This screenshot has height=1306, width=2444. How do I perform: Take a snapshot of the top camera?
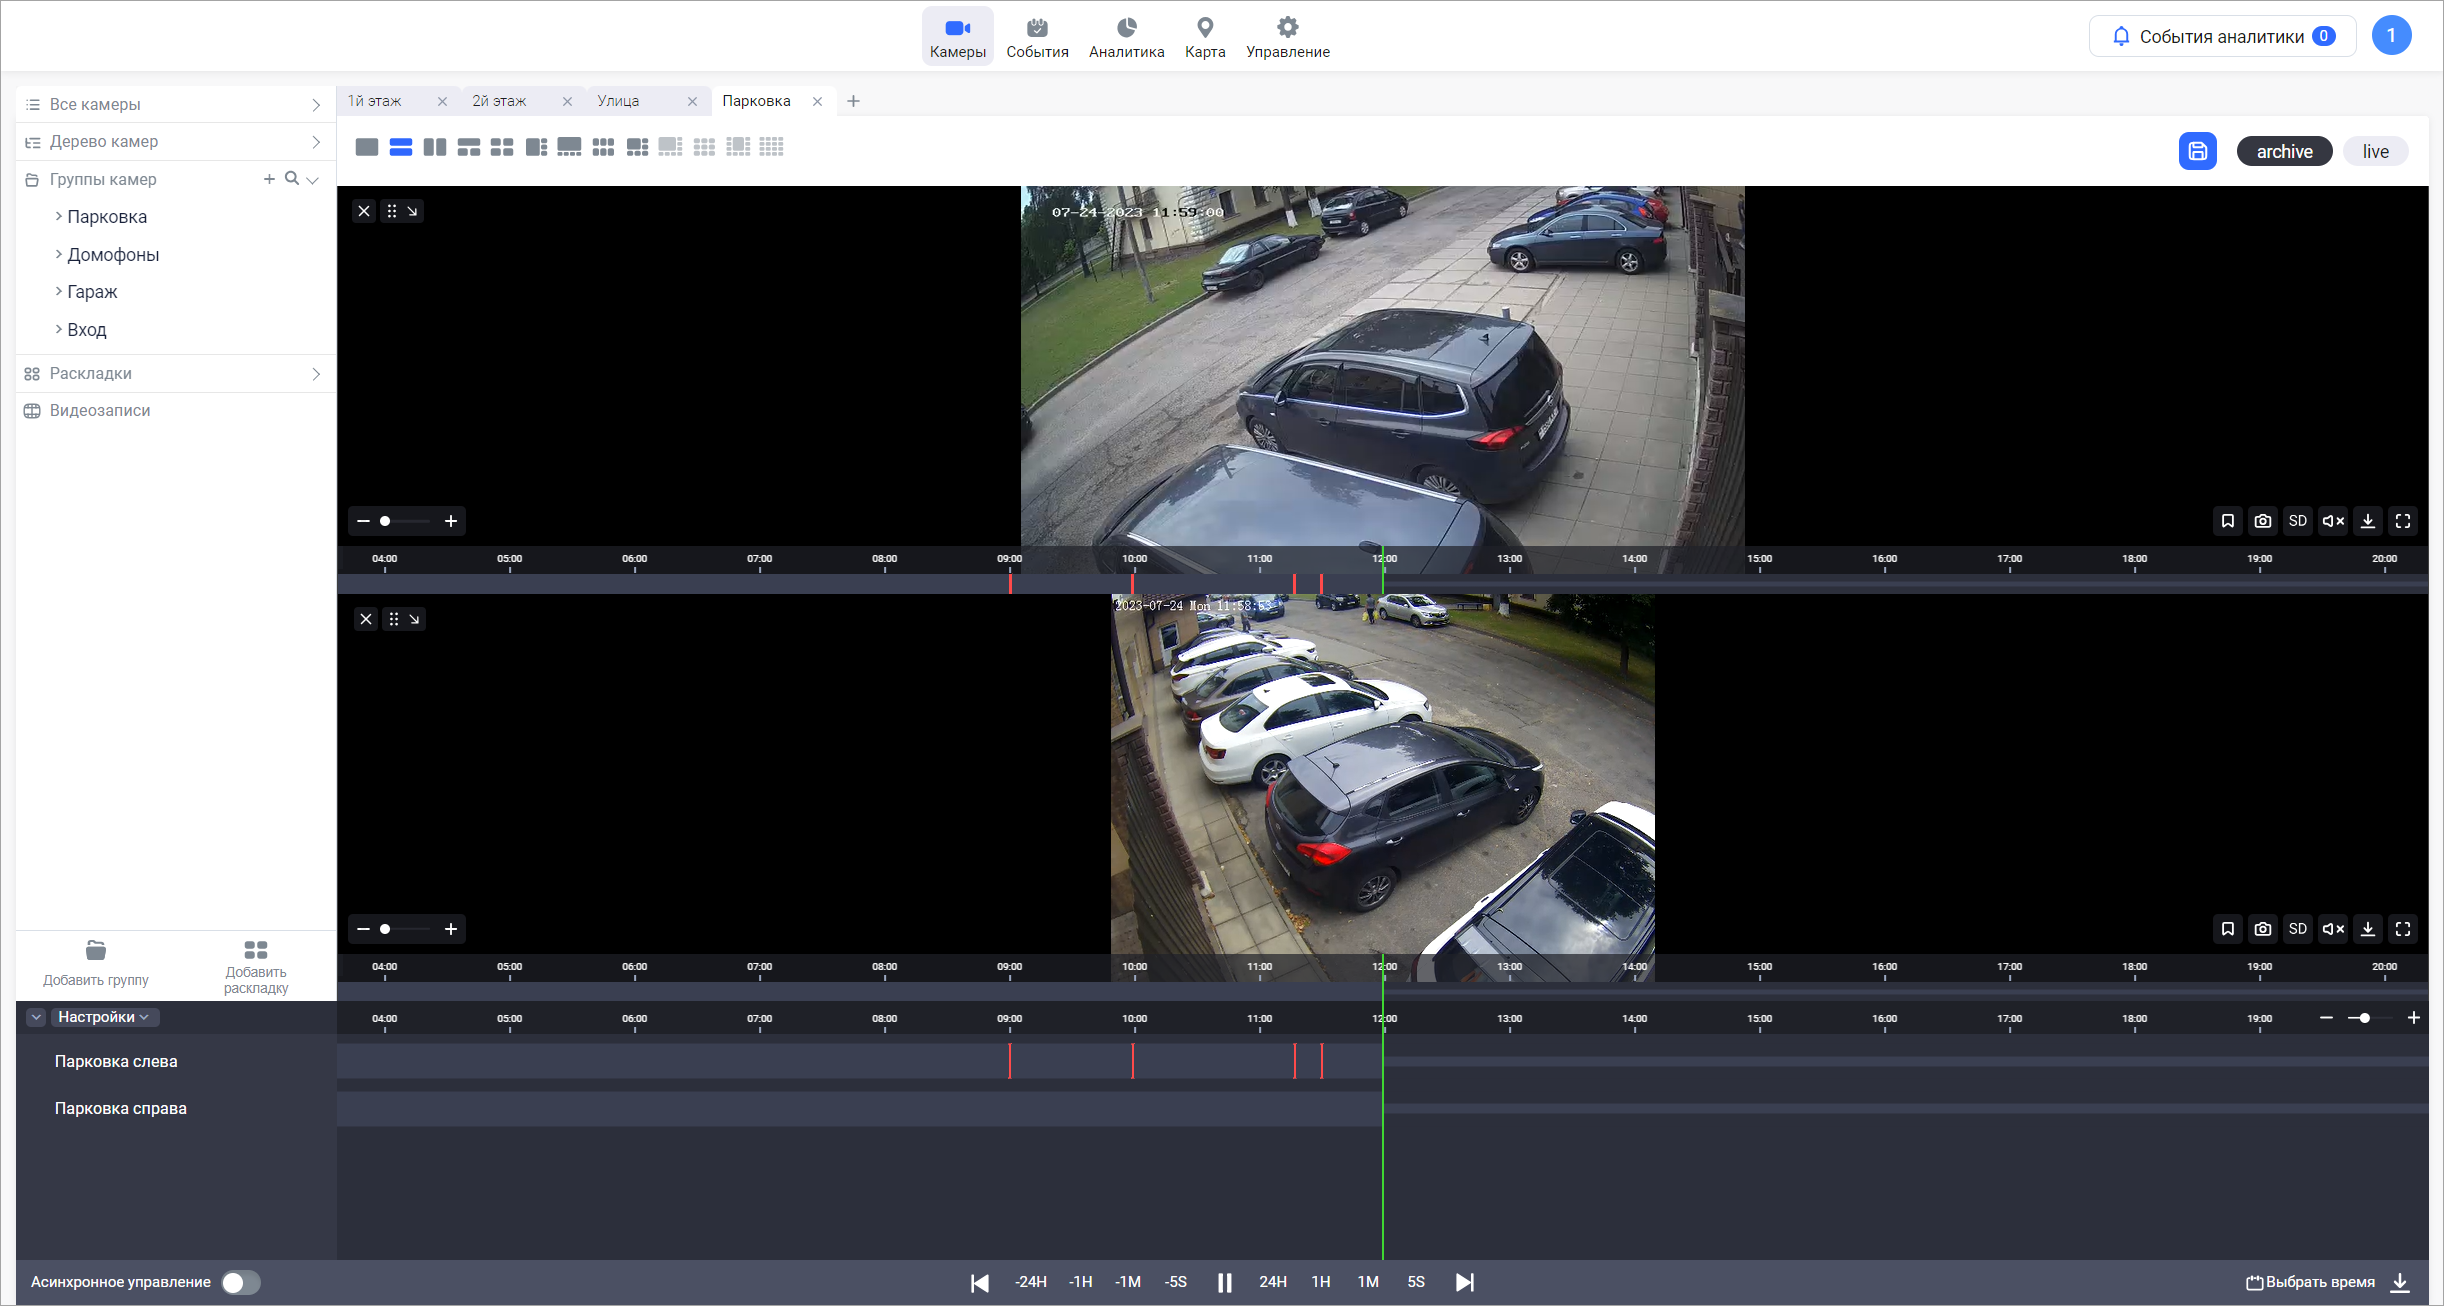click(x=2262, y=521)
